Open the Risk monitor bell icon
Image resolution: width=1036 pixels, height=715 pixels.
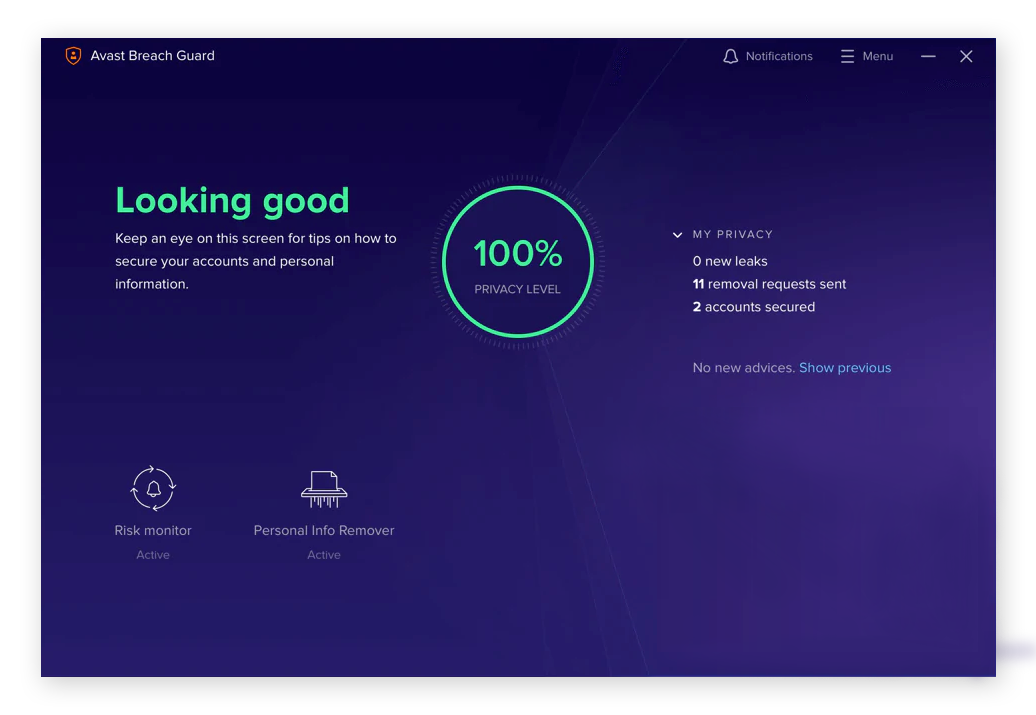(x=153, y=489)
